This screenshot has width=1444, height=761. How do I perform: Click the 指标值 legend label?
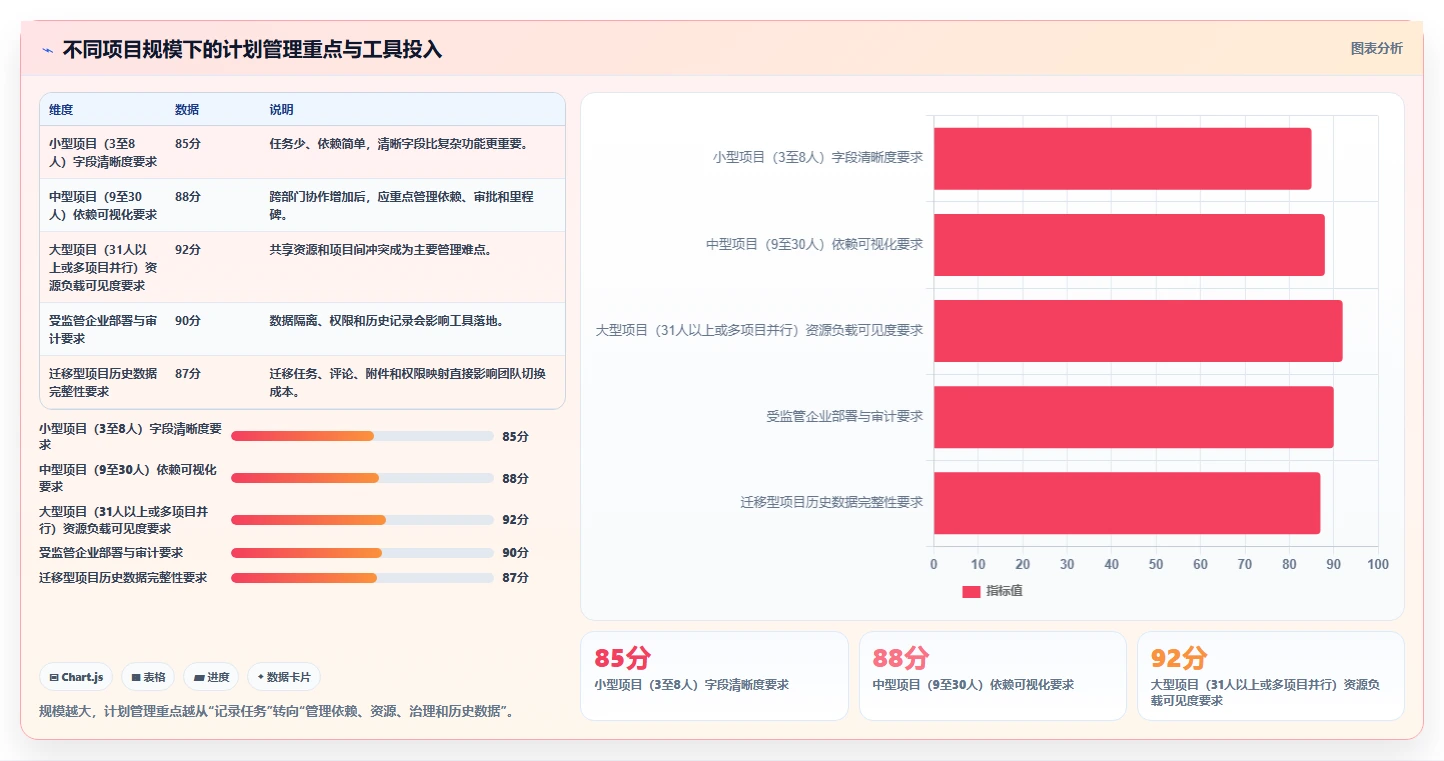(x=1004, y=591)
